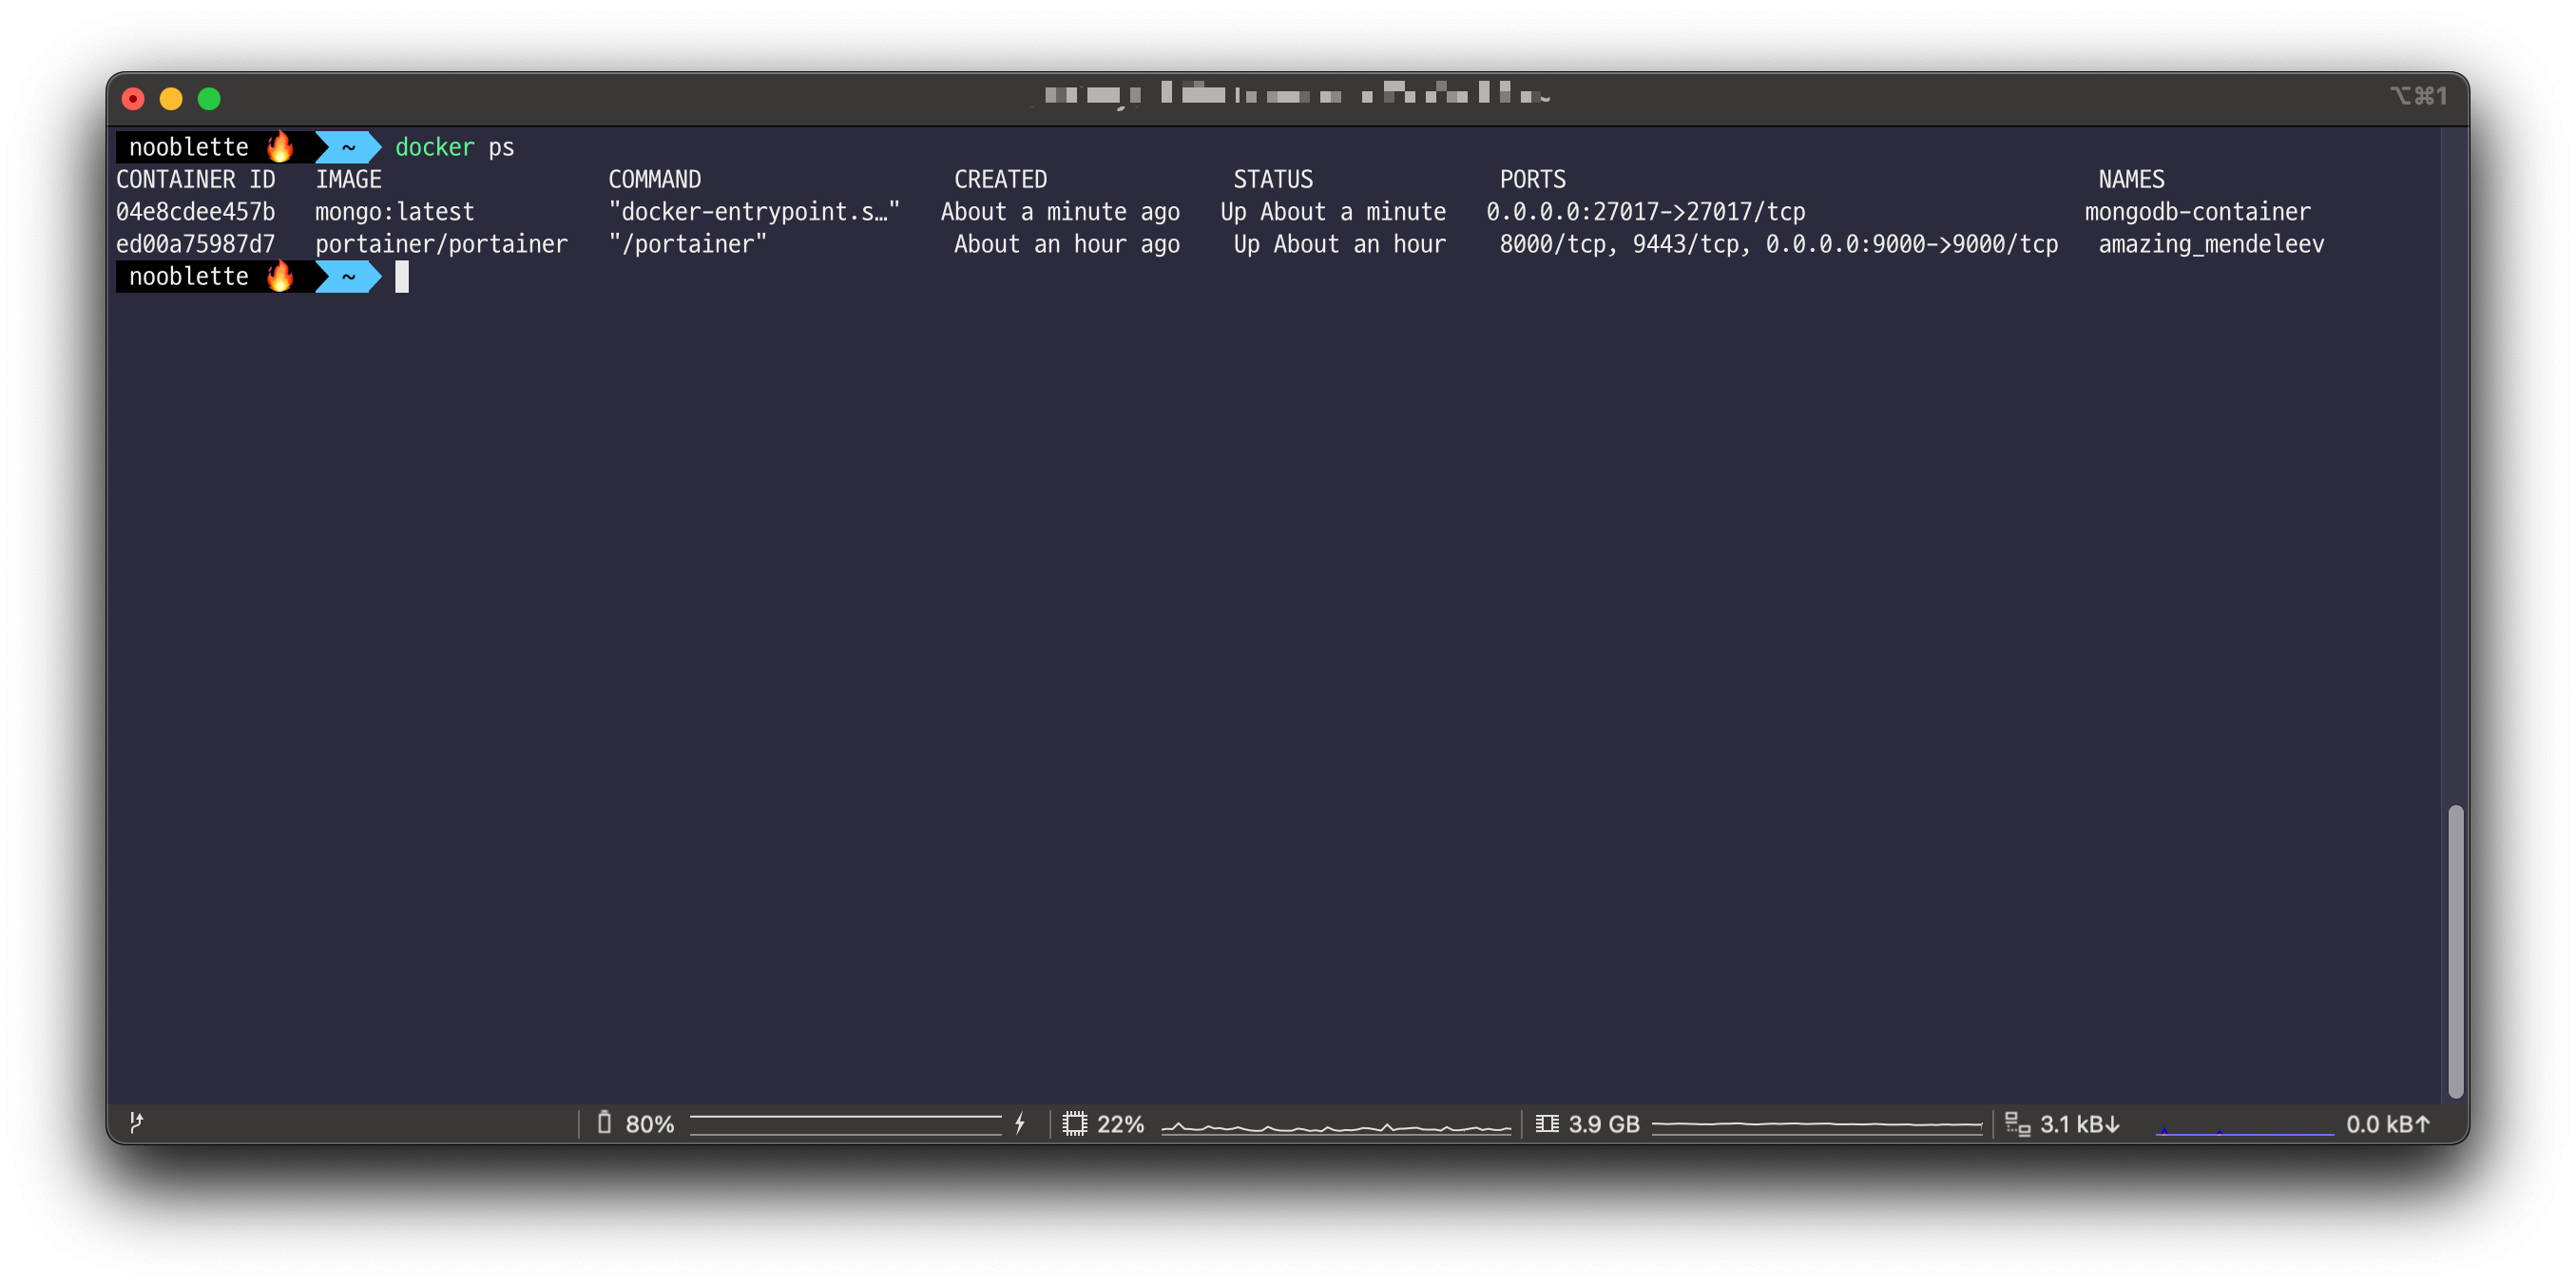Click the fire emoji in the last prompt

pyautogui.click(x=281, y=276)
